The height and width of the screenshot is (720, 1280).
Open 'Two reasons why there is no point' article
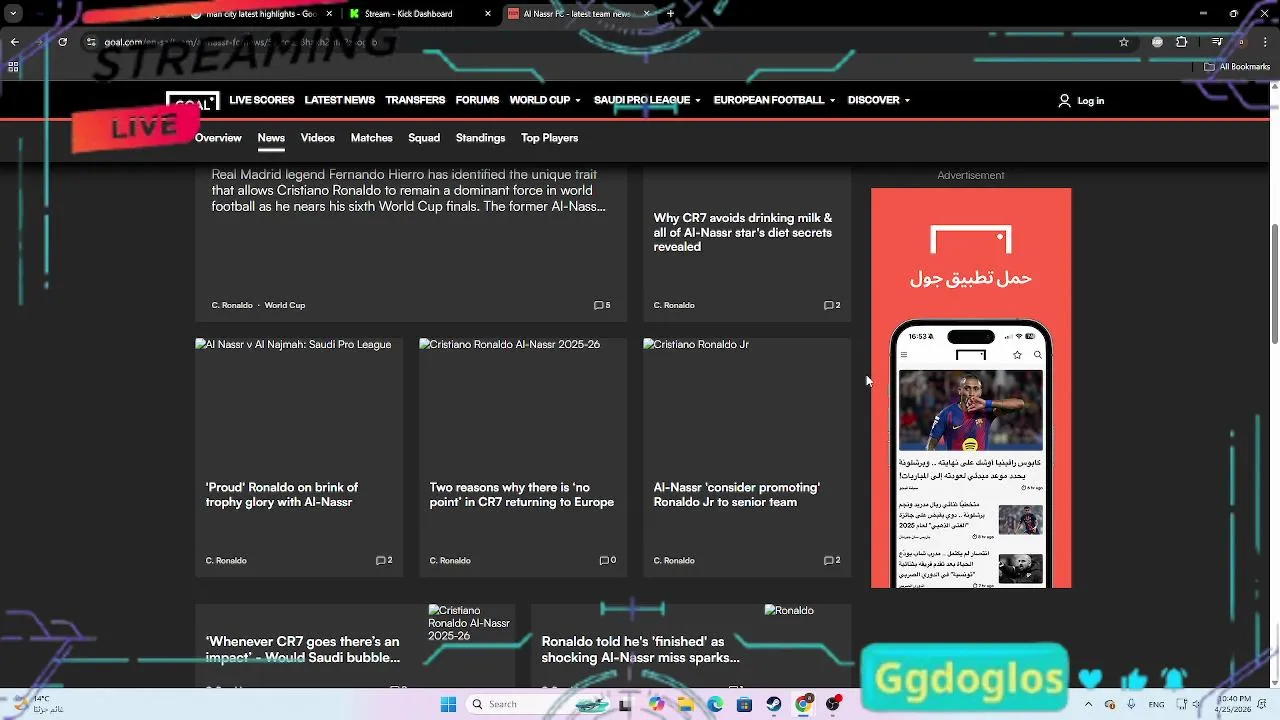click(x=522, y=495)
